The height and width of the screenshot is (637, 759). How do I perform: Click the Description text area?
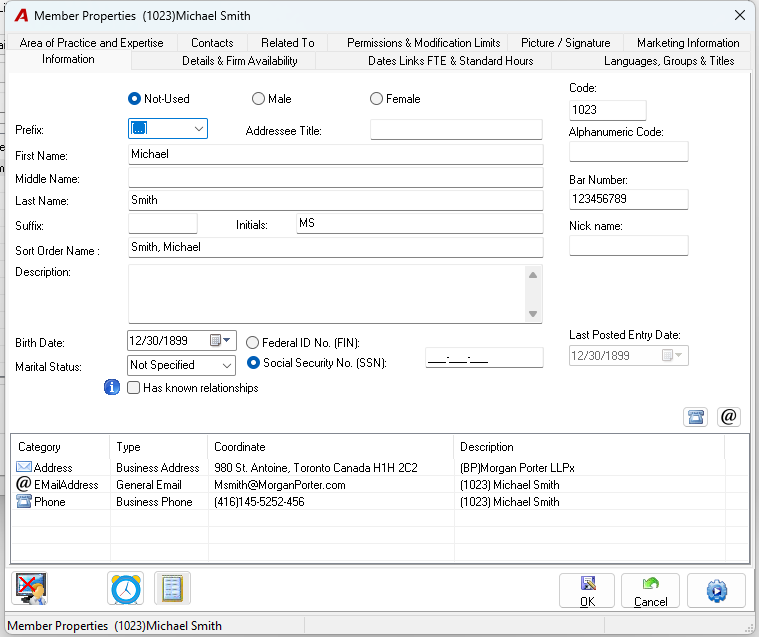pyautogui.click(x=327, y=294)
